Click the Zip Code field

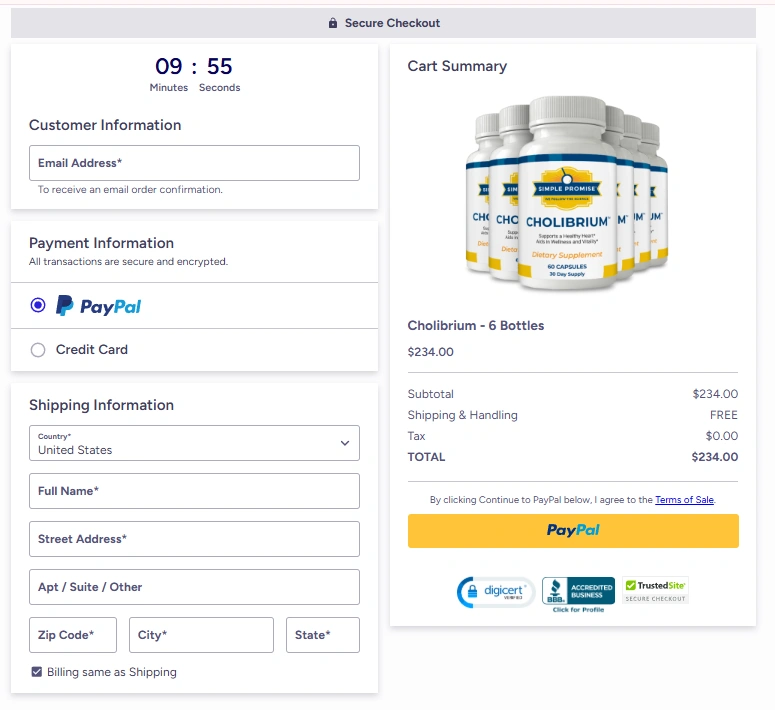coord(73,635)
